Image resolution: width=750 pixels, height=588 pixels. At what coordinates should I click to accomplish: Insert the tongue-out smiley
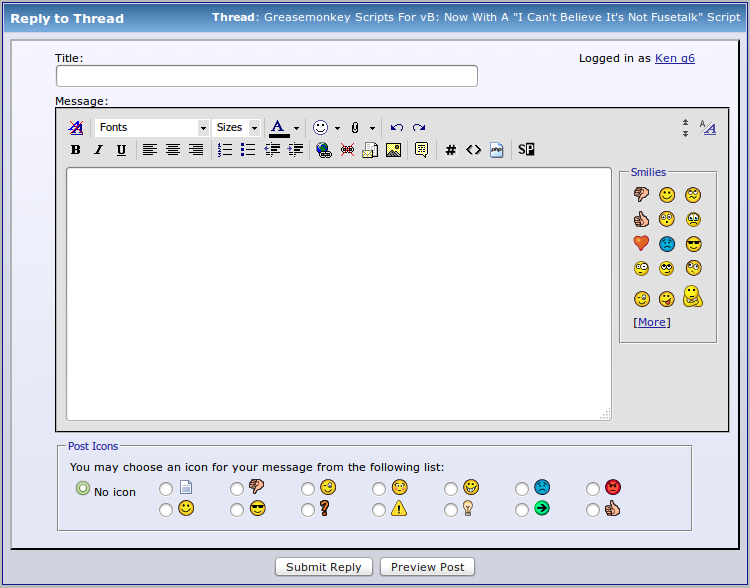pyautogui.click(x=666, y=299)
